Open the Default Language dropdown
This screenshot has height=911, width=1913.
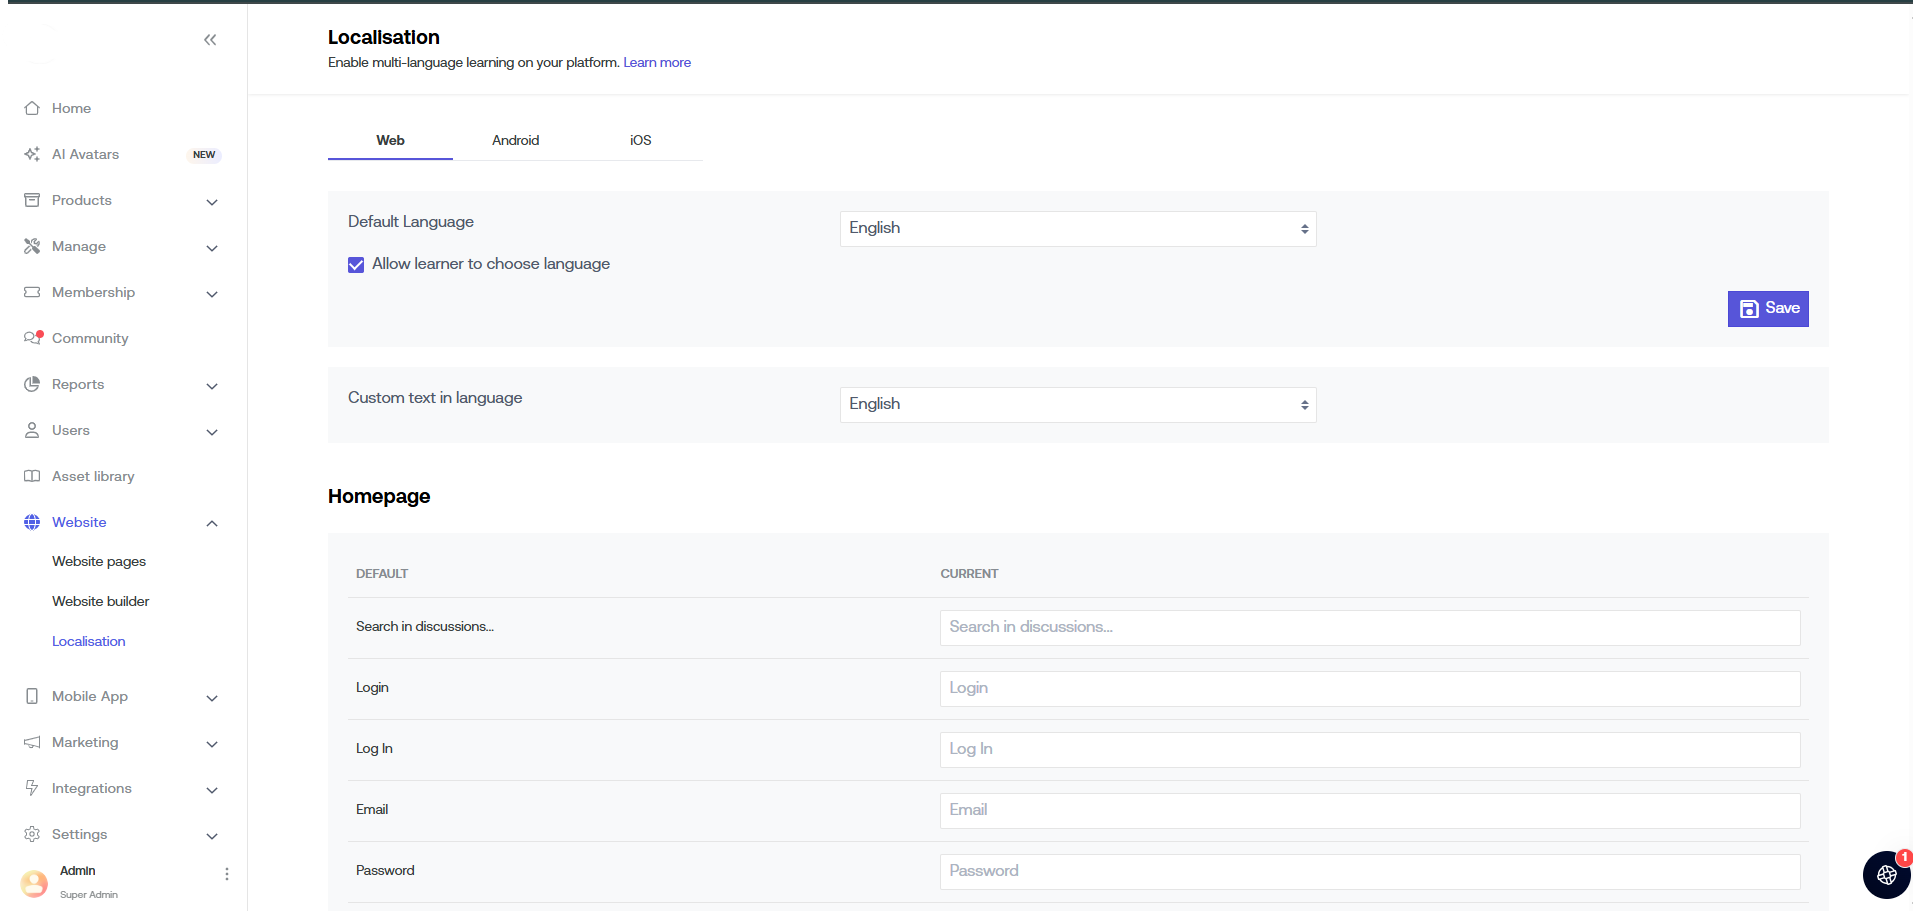(x=1077, y=229)
